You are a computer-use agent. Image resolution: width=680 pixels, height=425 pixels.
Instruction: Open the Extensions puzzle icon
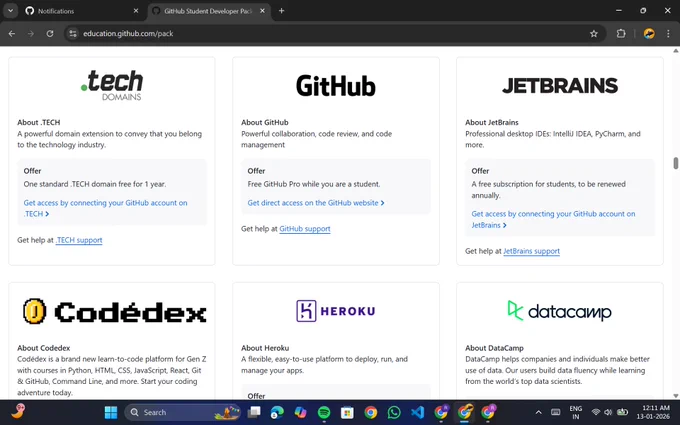pyautogui.click(x=621, y=33)
